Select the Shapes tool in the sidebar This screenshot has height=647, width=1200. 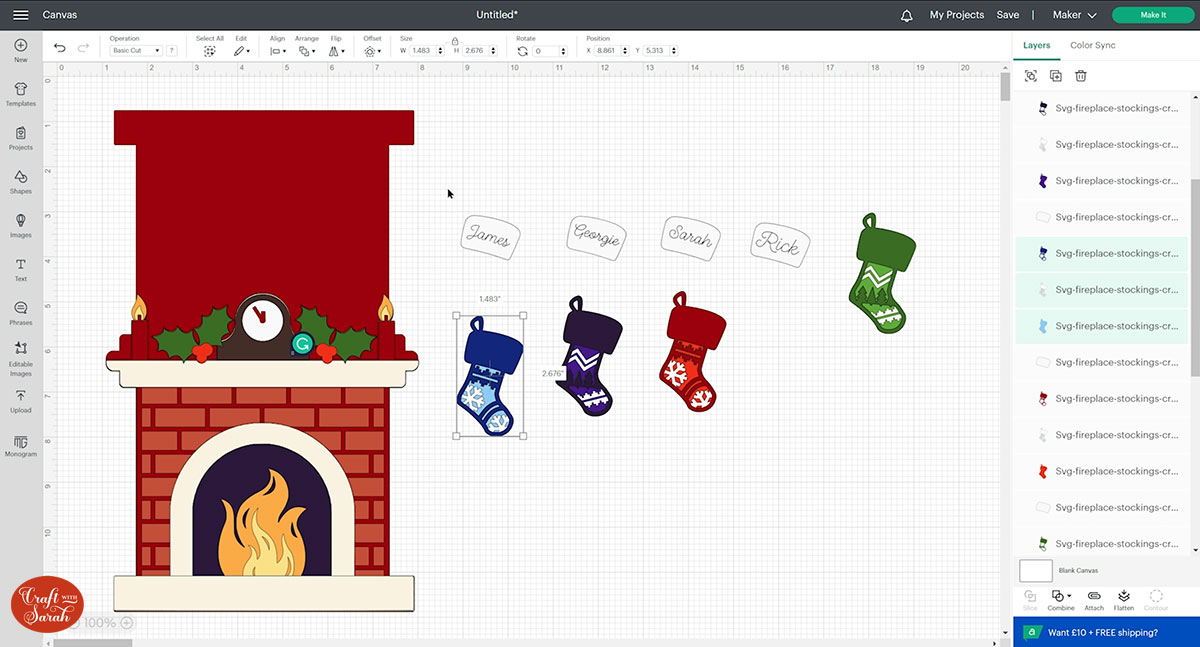[20, 181]
